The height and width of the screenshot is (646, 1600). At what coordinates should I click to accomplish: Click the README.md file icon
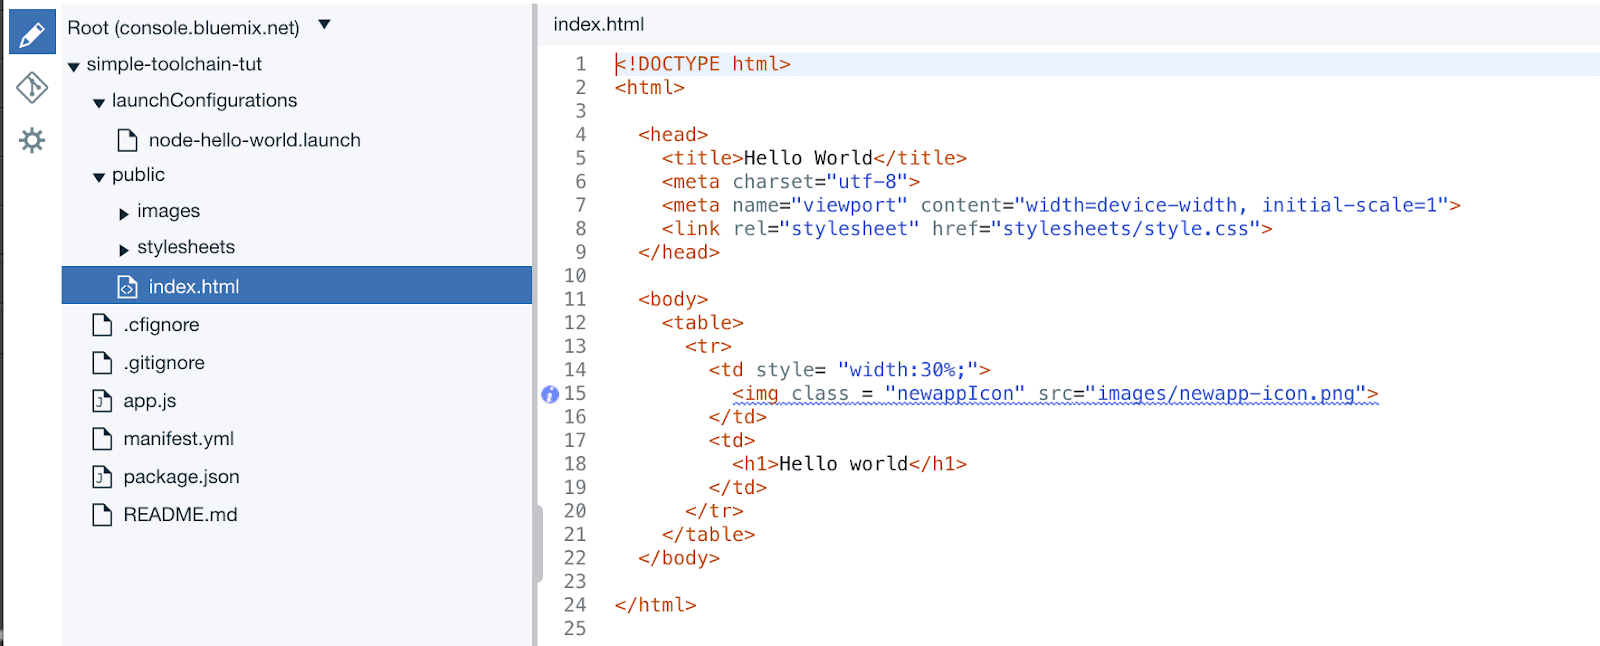click(102, 515)
